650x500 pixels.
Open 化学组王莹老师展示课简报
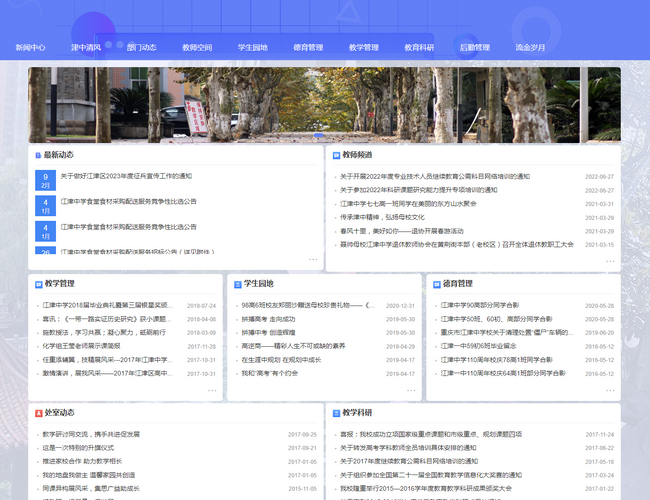(81, 346)
